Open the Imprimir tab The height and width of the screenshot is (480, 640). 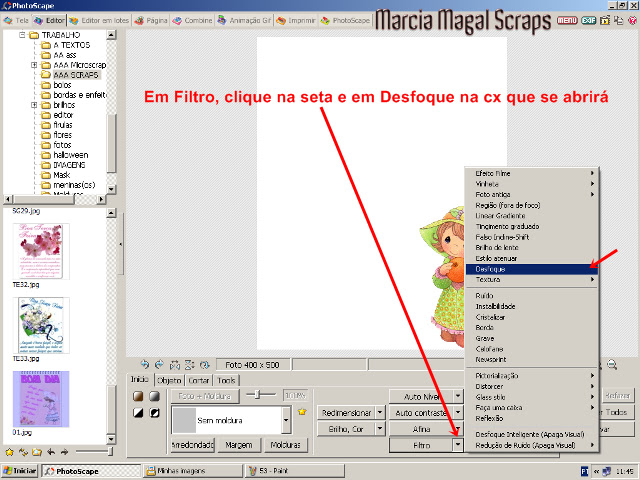pyautogui.click(x=296, y=20)
